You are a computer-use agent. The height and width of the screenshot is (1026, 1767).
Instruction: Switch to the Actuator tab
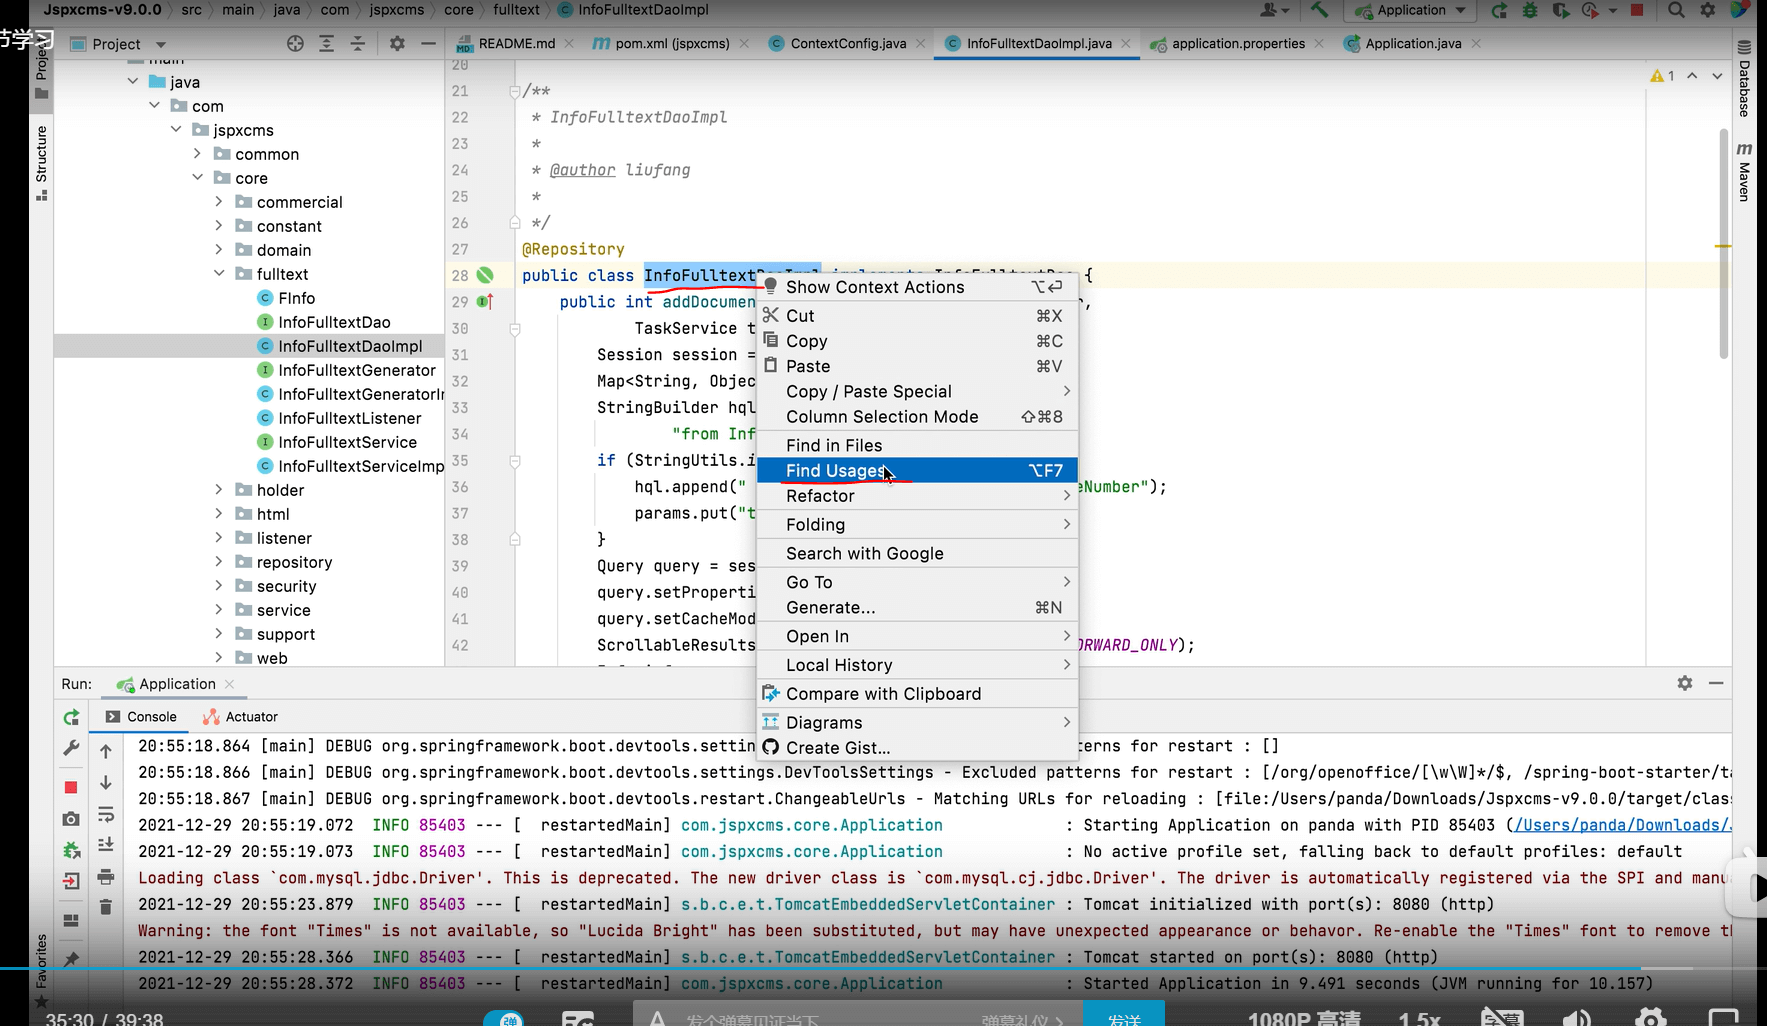tap(251, 717)
